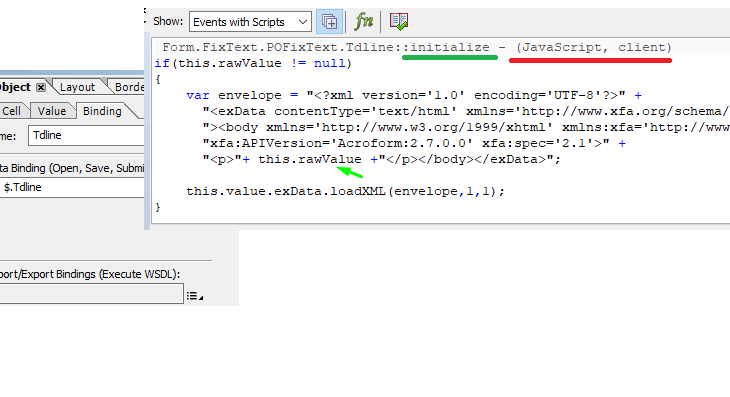This screenshot has height=397, width=730.
Task: Run the check script syntax icon
Action: coord(399,21)
